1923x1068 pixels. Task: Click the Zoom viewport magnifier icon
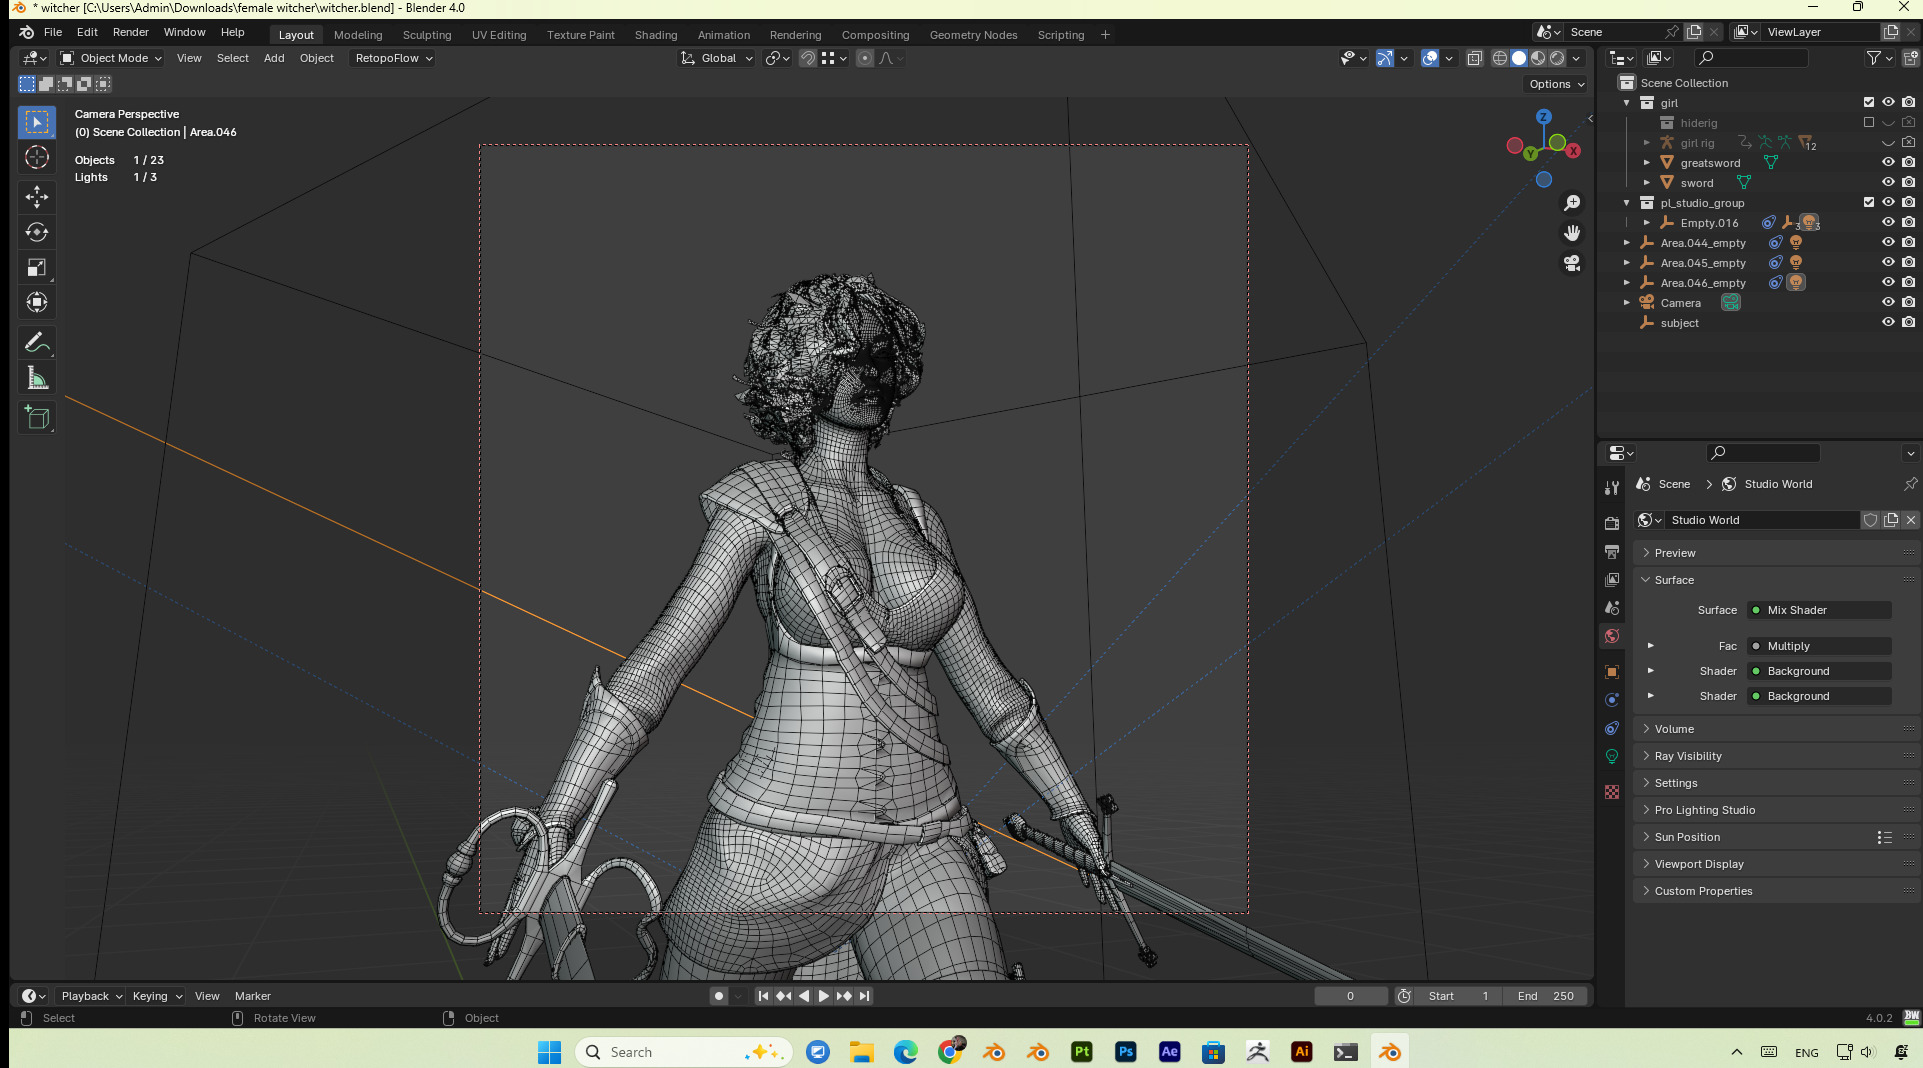coord(1572,203)
